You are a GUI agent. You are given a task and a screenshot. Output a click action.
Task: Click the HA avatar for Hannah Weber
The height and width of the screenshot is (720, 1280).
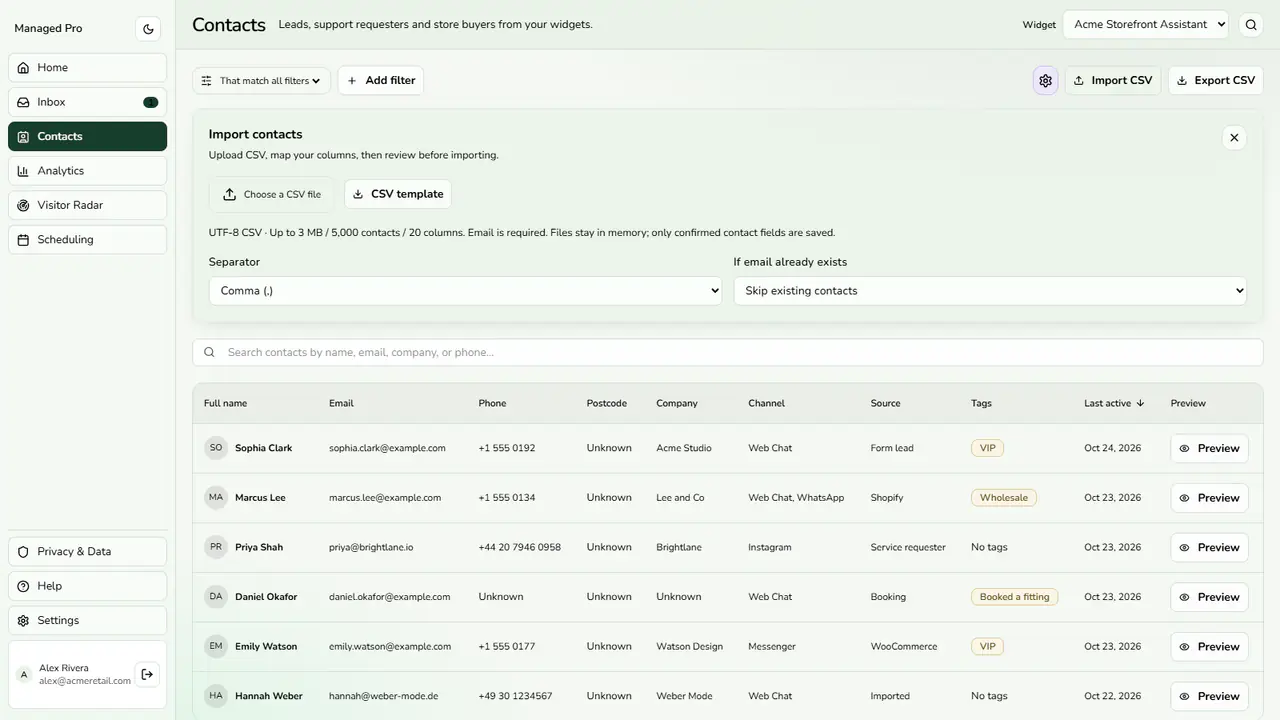[x=216, y=696]
